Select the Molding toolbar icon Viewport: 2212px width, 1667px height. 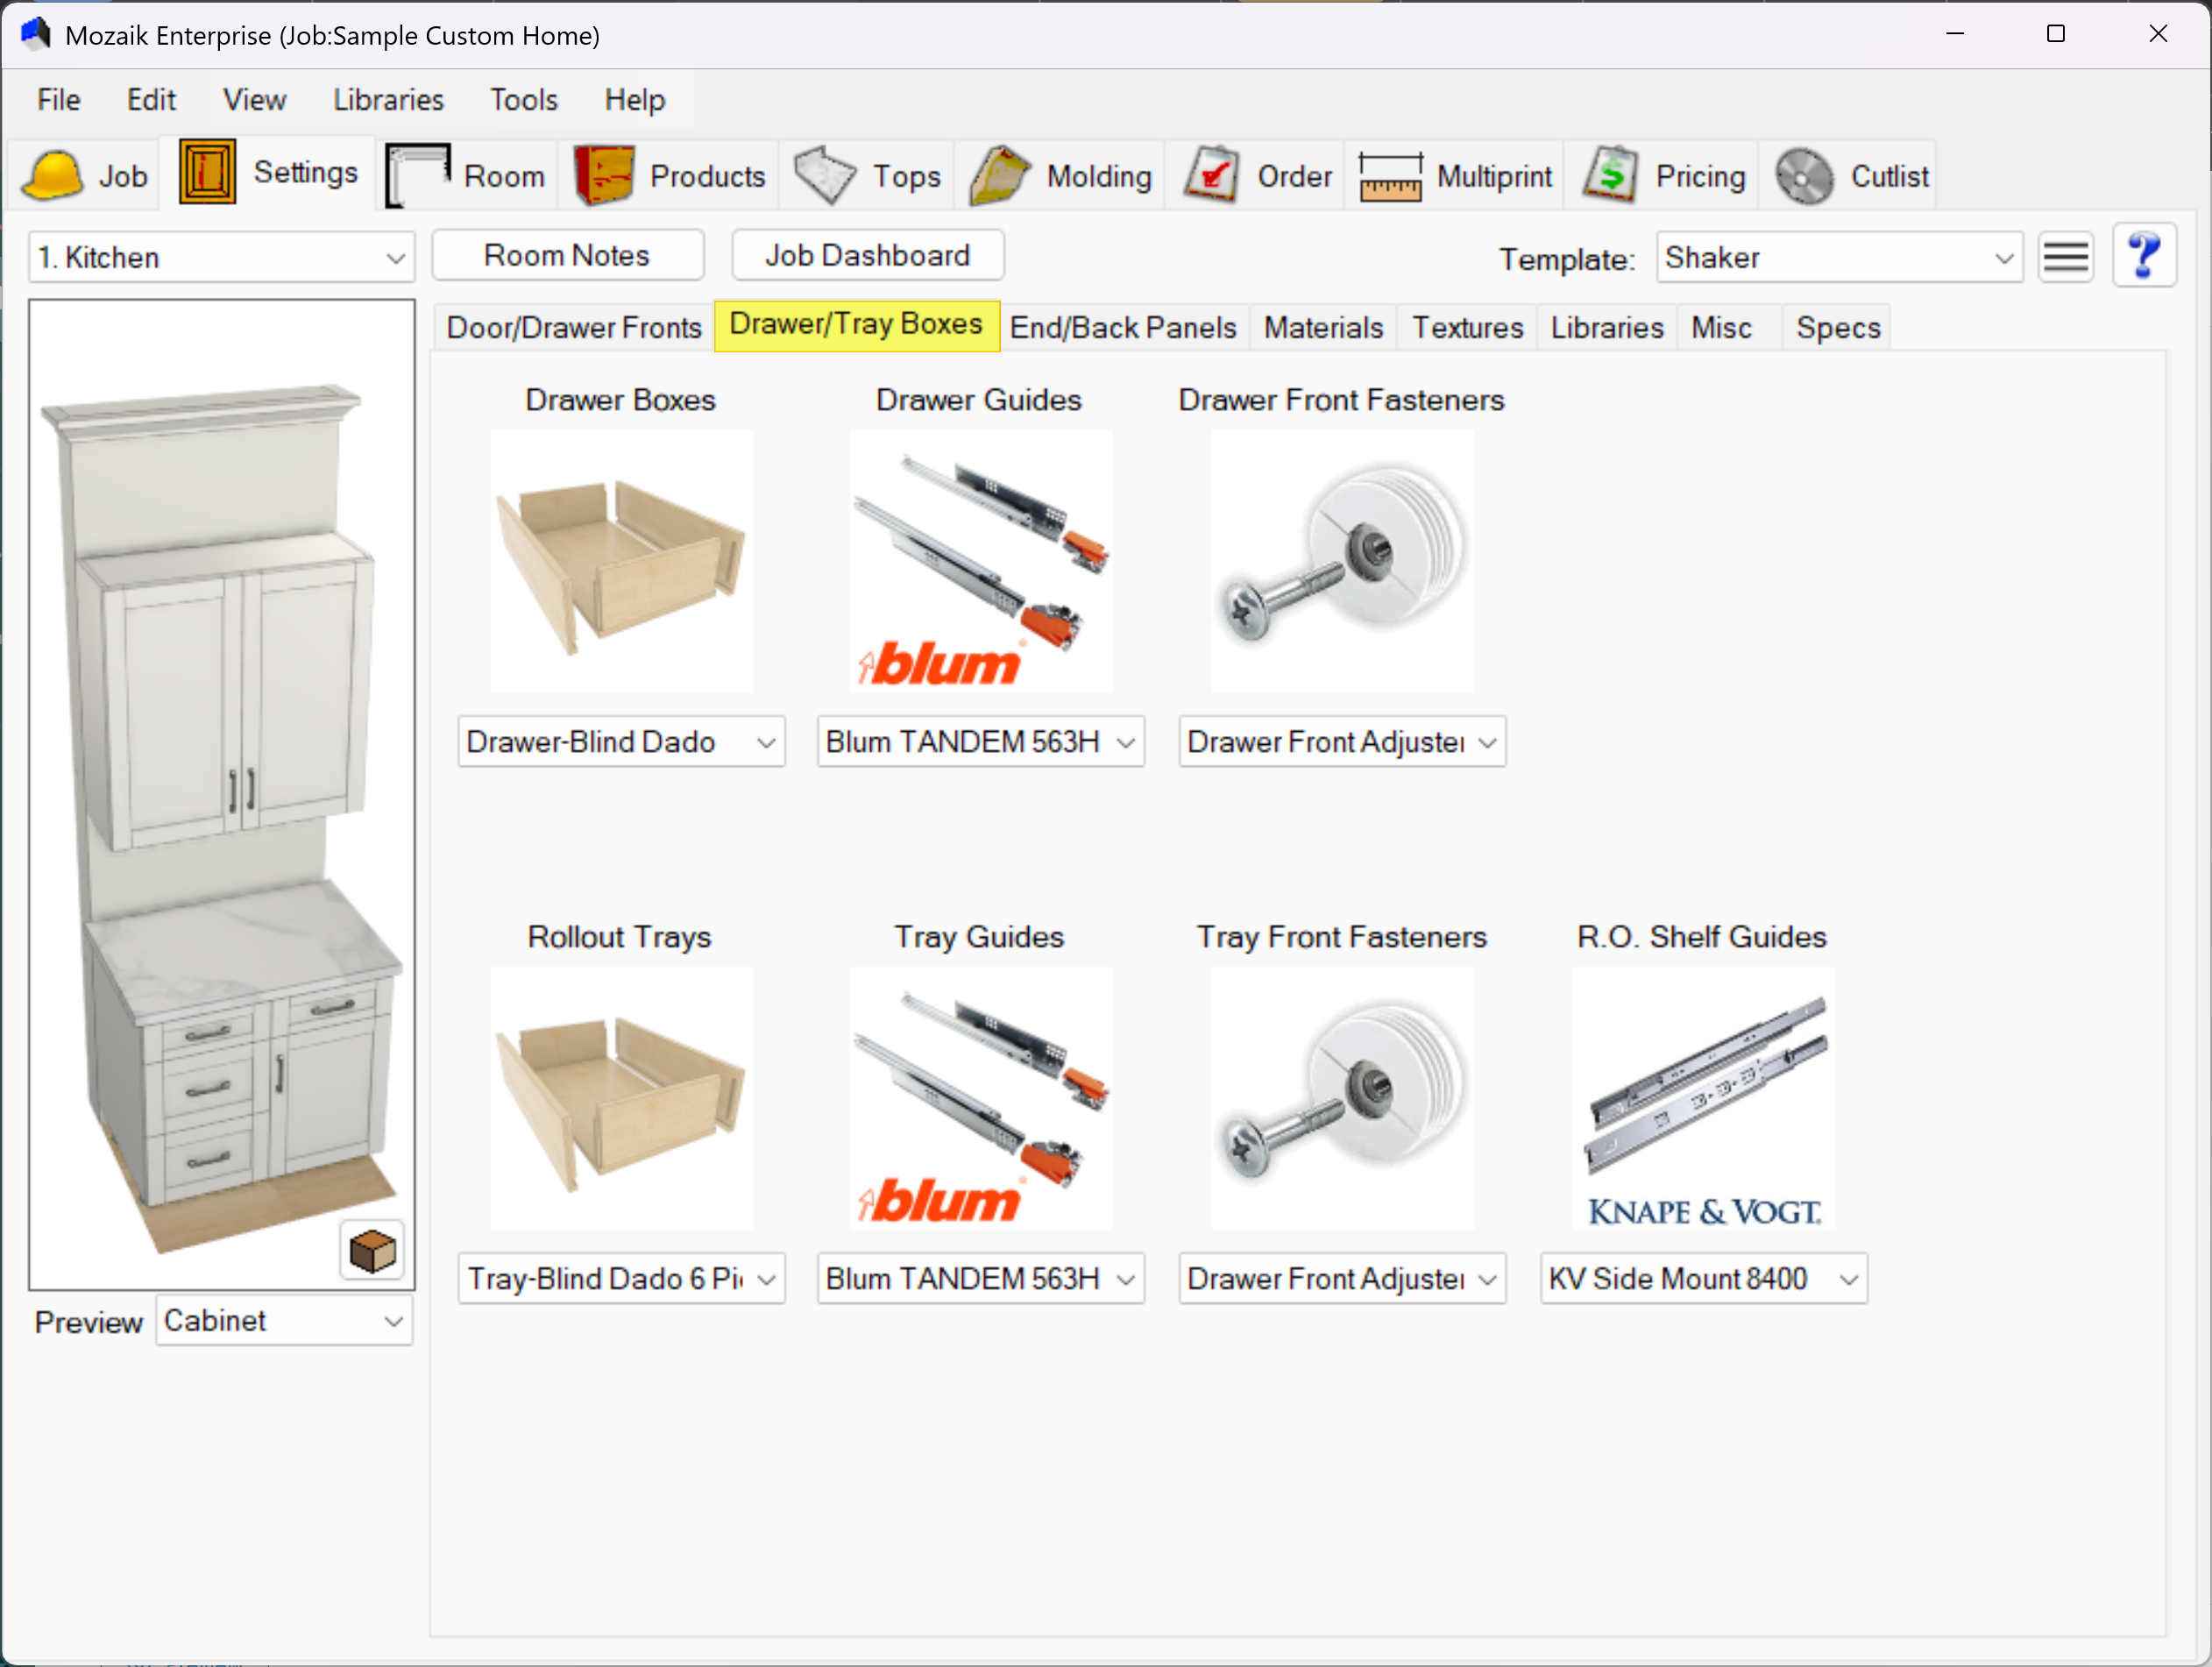[x=999, y=176]
